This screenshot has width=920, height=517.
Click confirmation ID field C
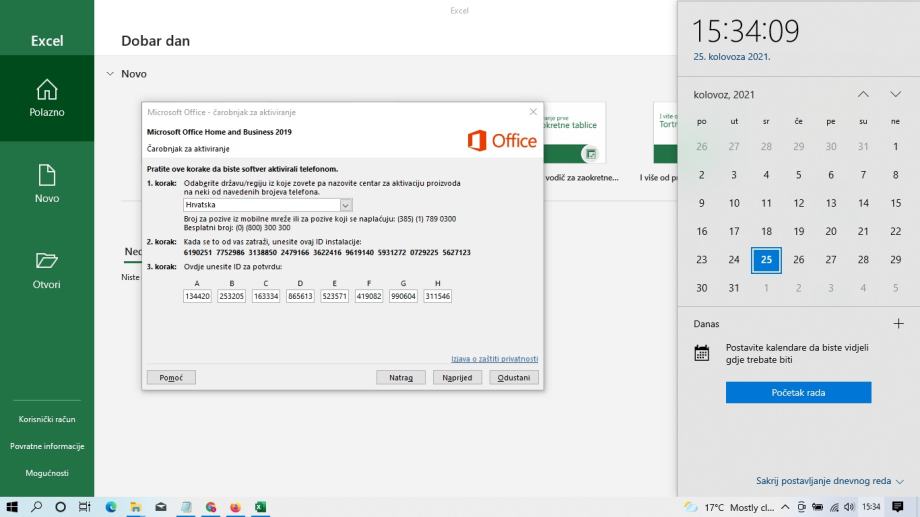click(x=266, y=296)
